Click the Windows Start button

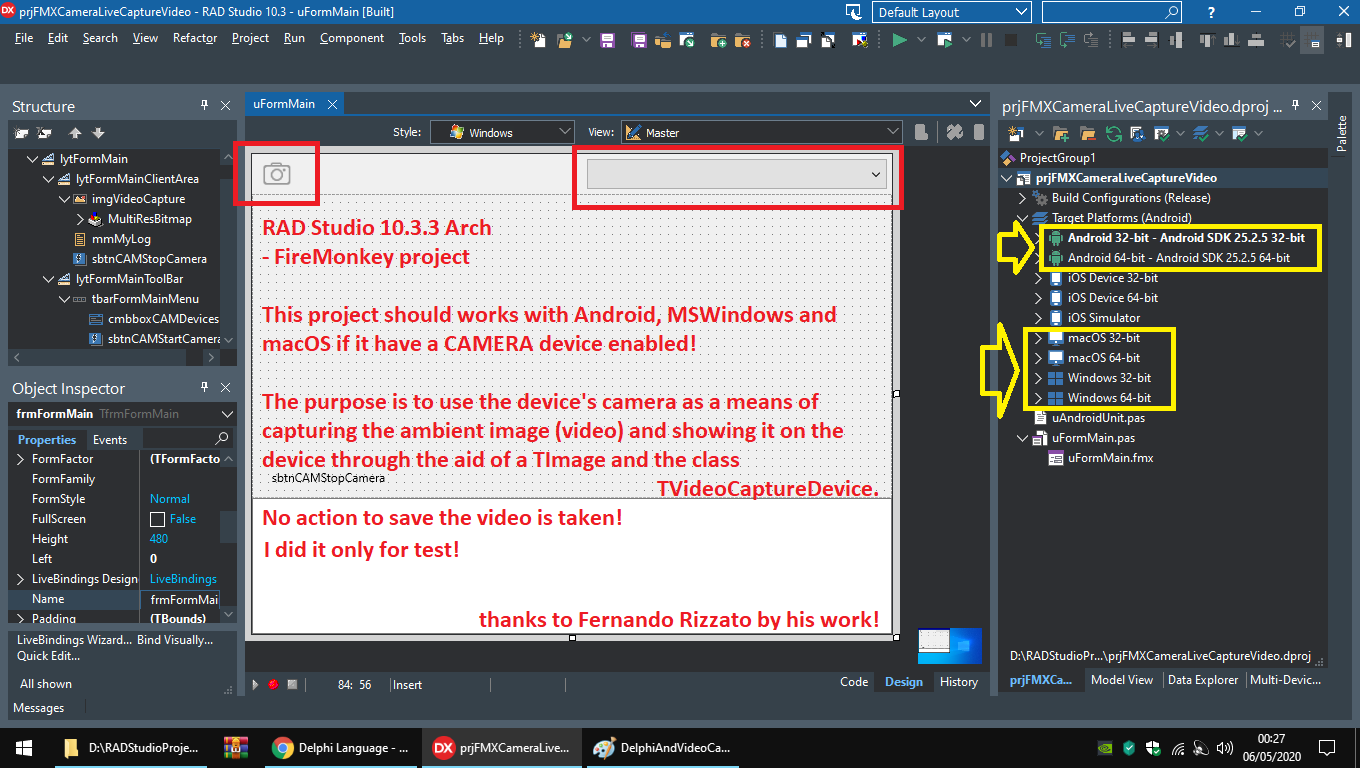(x=24, y=747)
